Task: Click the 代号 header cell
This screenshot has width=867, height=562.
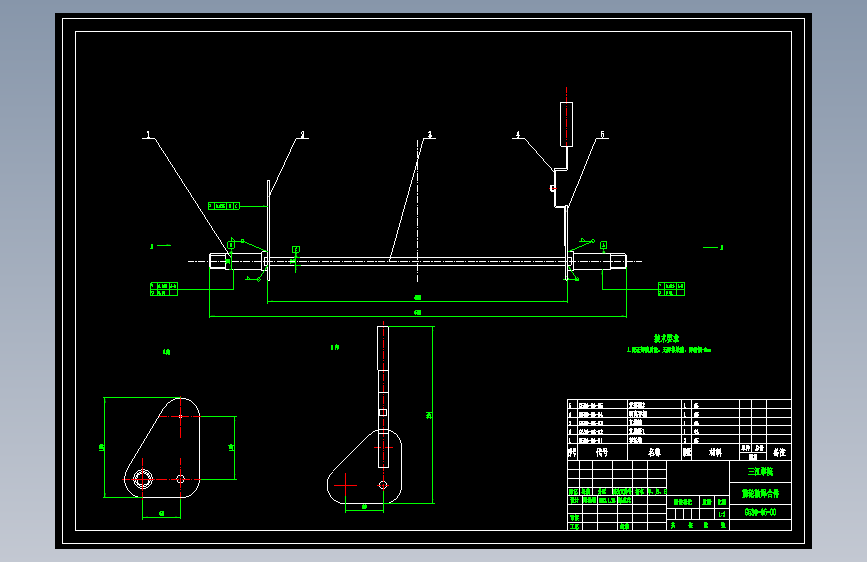Action: (602, 452)
